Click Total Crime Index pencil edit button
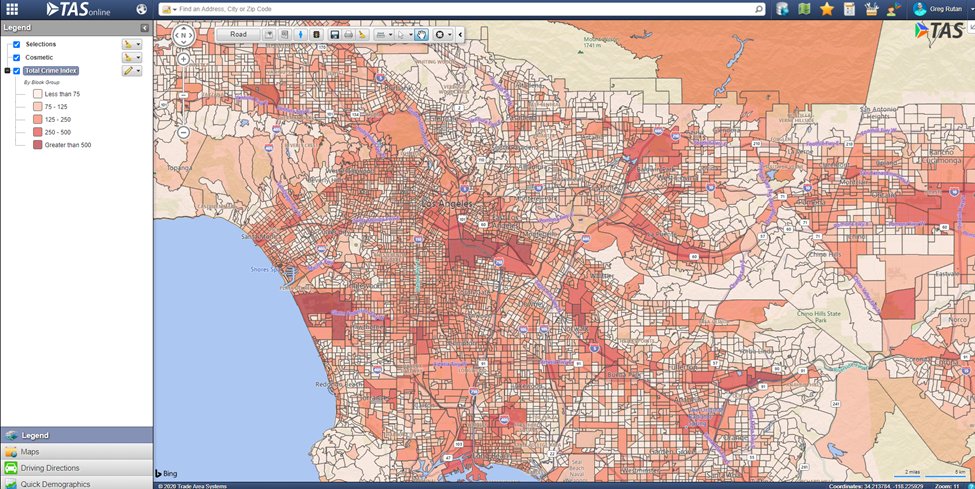 [128, 71]
